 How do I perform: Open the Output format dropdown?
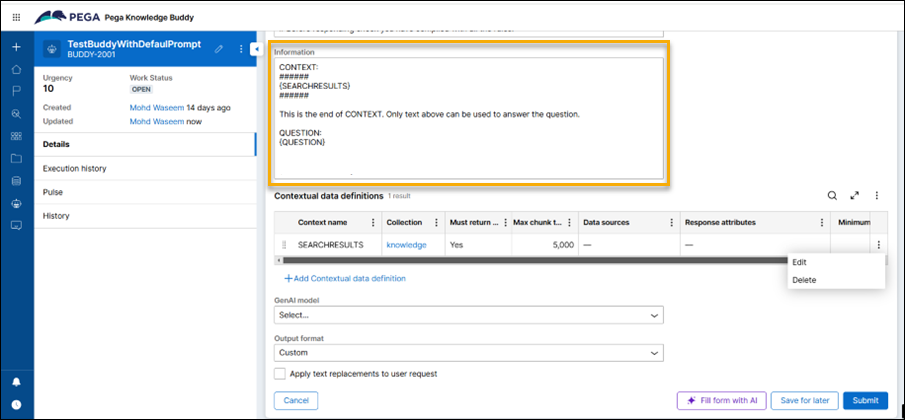469,352
